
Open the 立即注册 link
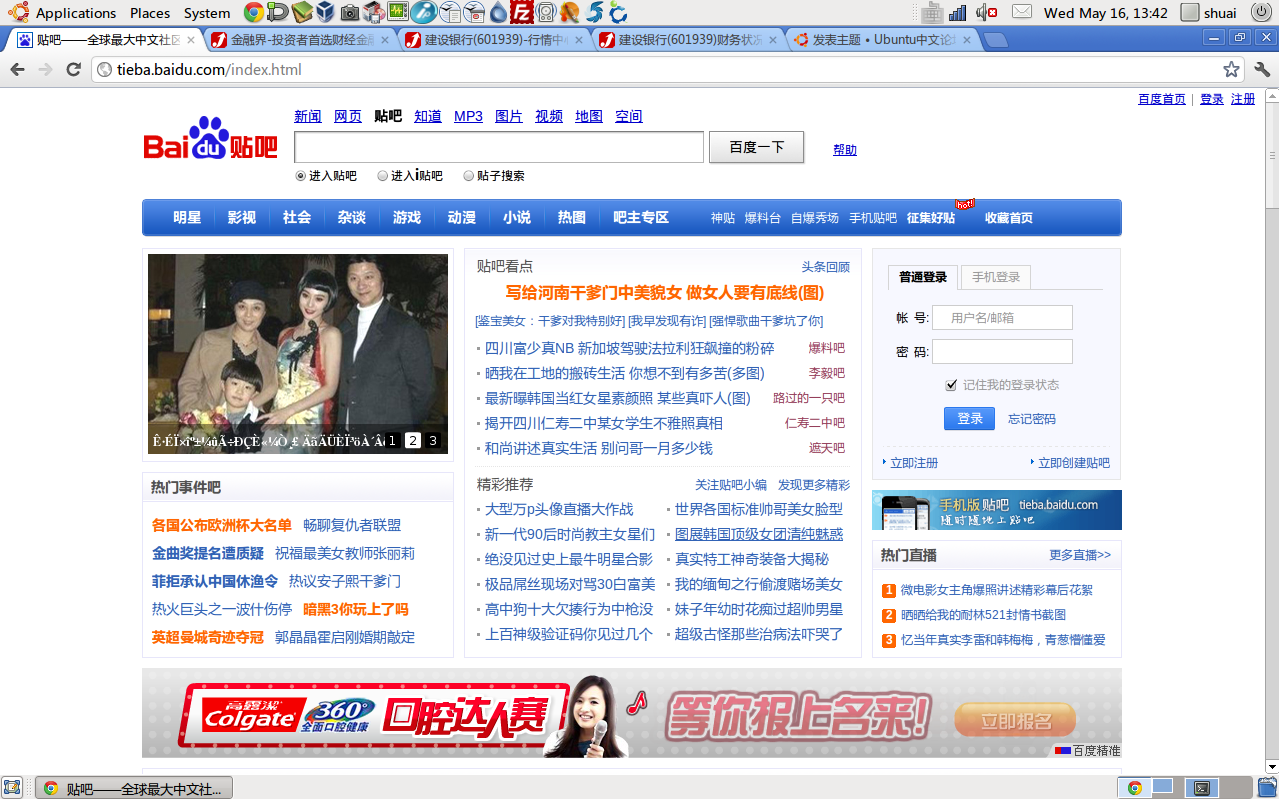(914, 463)
